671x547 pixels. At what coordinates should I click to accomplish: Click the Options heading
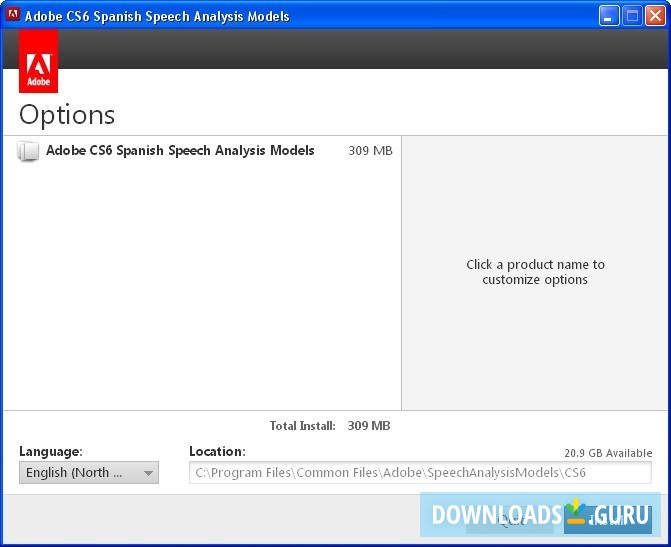click(67, 115)
